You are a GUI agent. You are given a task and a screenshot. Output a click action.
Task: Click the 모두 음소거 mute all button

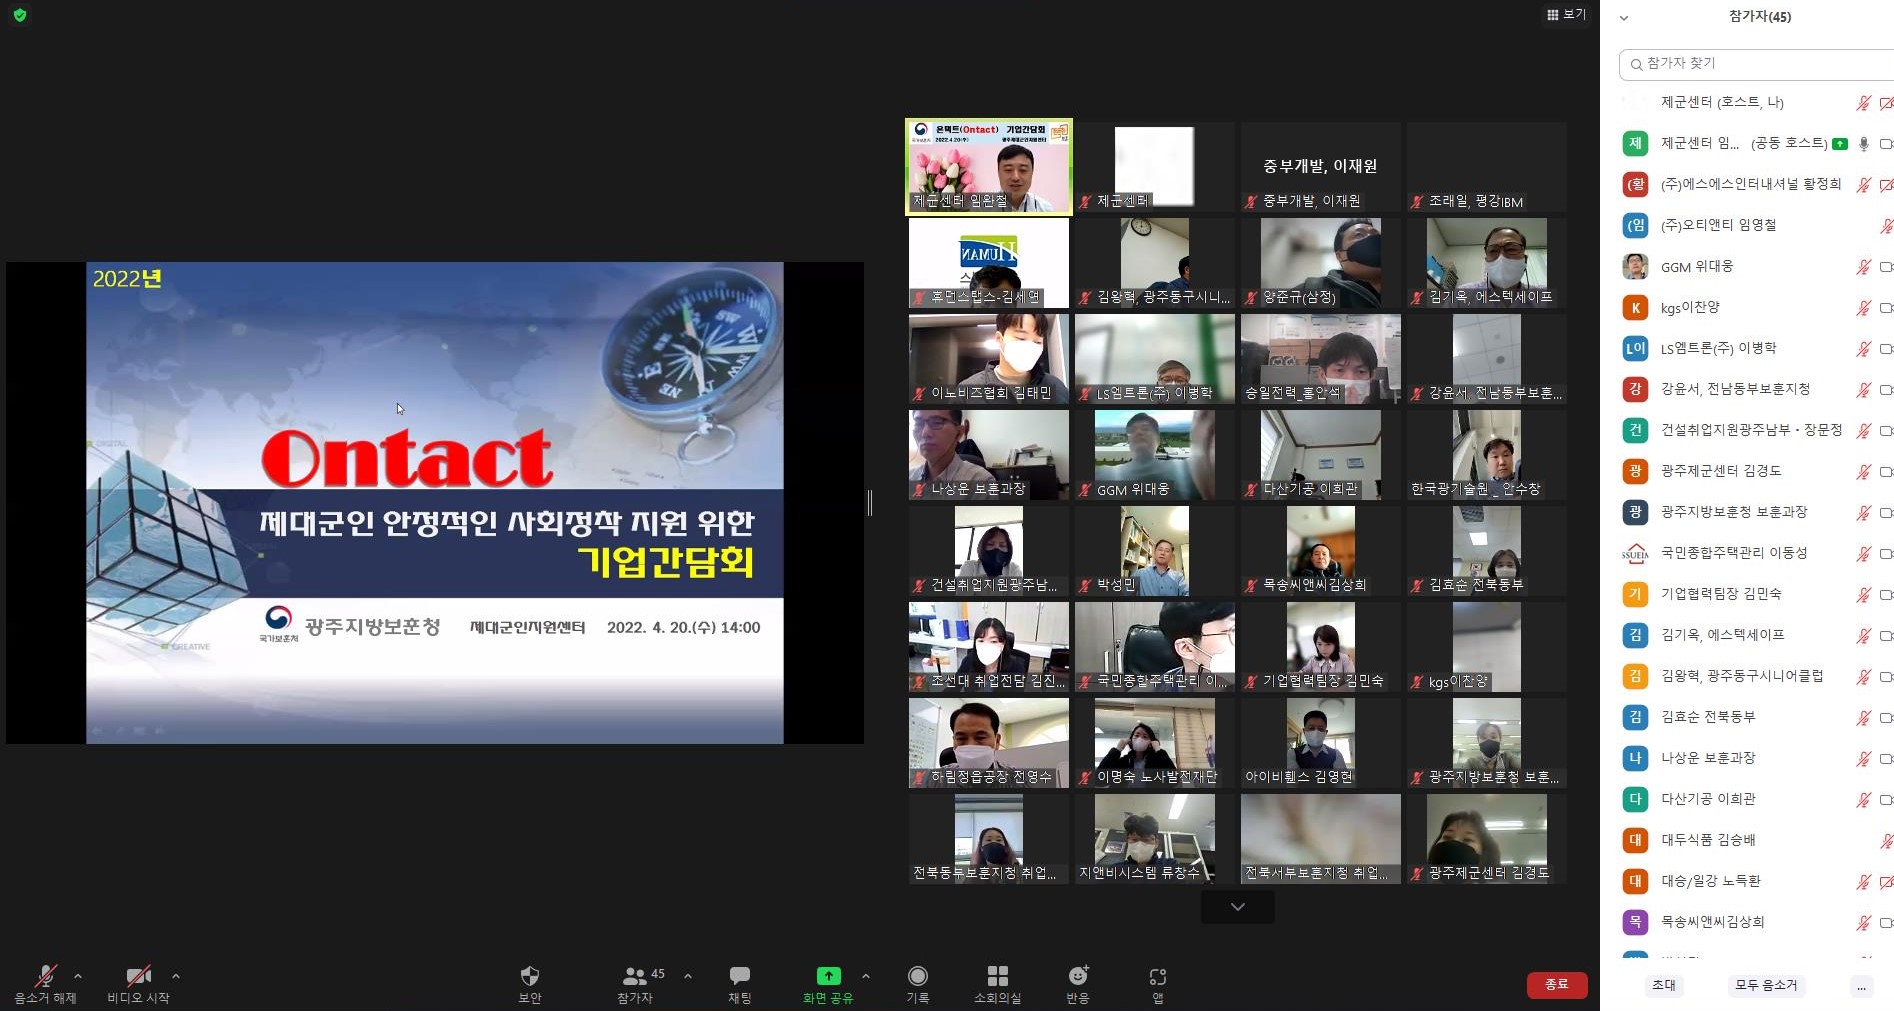tap(1766, 985)
